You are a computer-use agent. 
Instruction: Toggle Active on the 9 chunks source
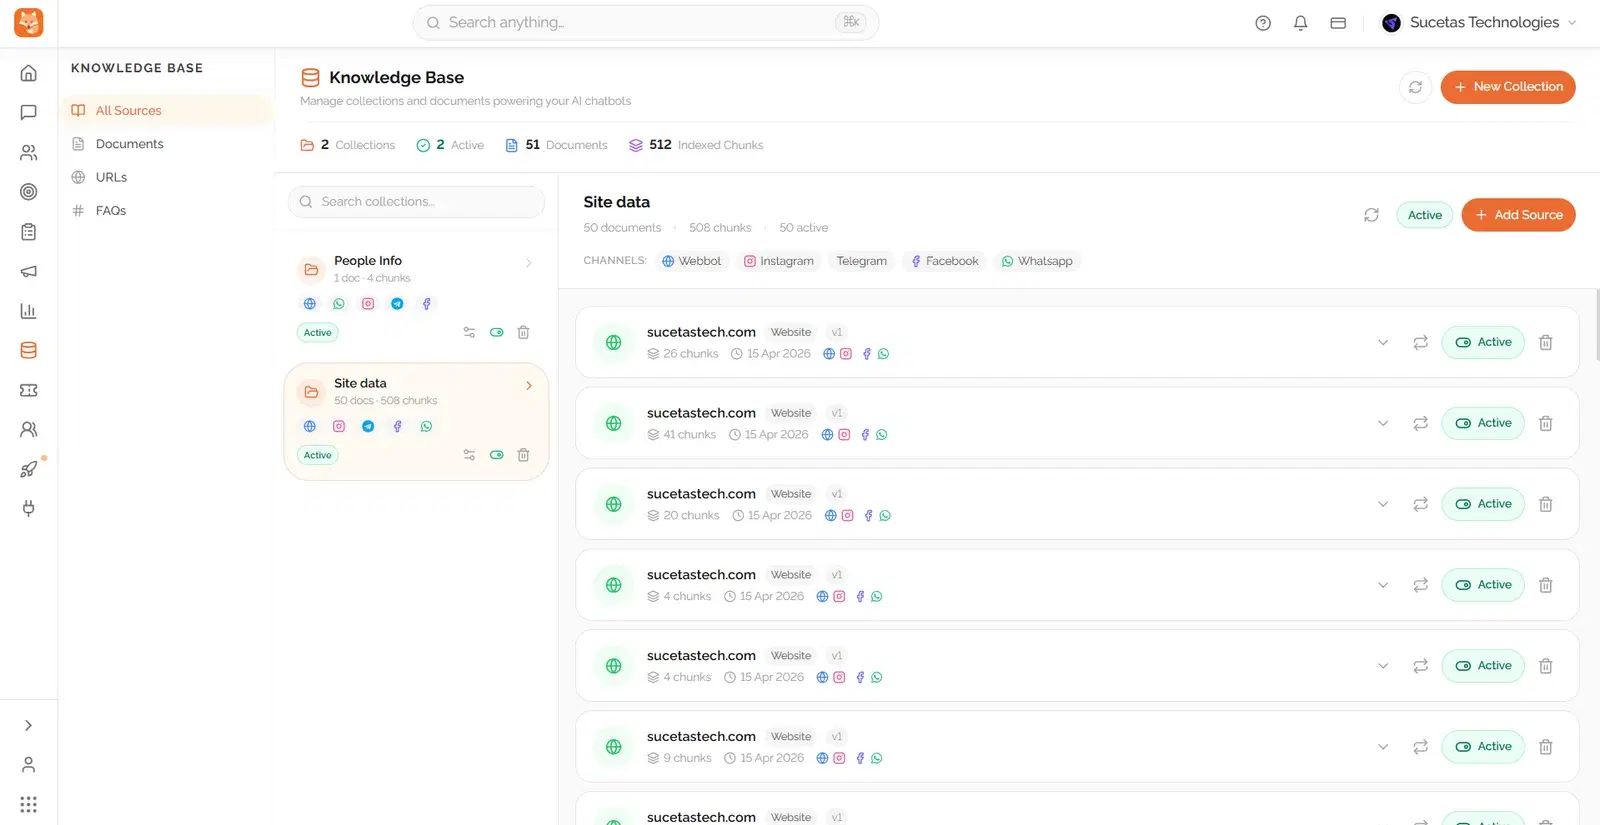click(x=1483, y=747)
